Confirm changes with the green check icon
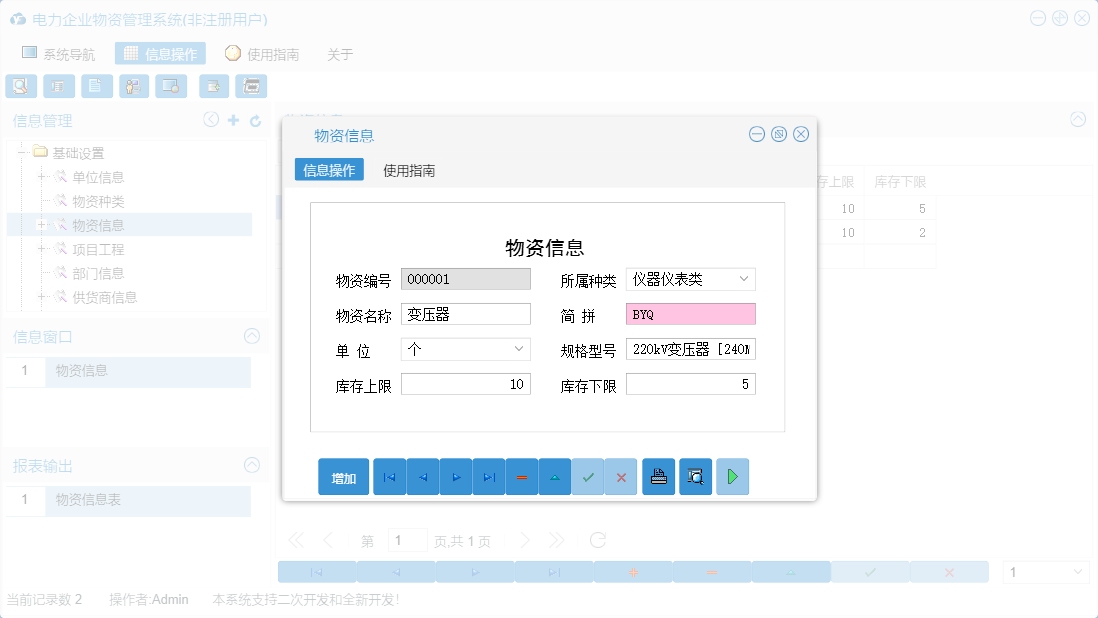 point(588,477)
